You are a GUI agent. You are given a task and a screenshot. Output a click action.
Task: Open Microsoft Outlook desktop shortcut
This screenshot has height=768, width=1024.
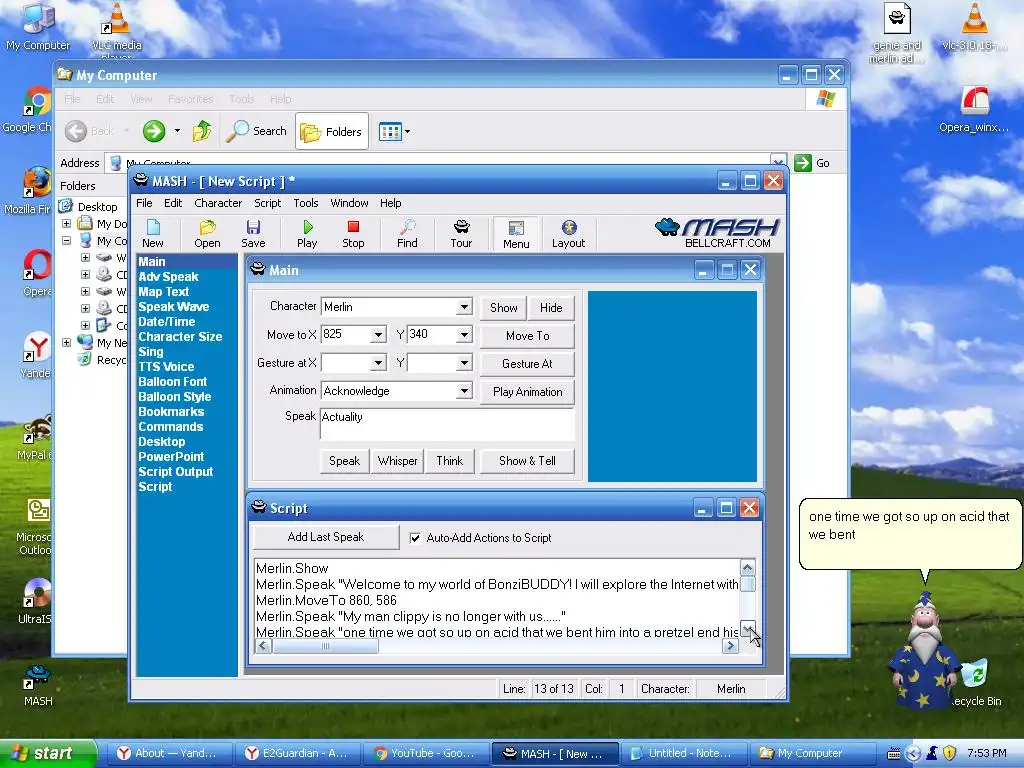pyautogui.click(x=34, y=526)
